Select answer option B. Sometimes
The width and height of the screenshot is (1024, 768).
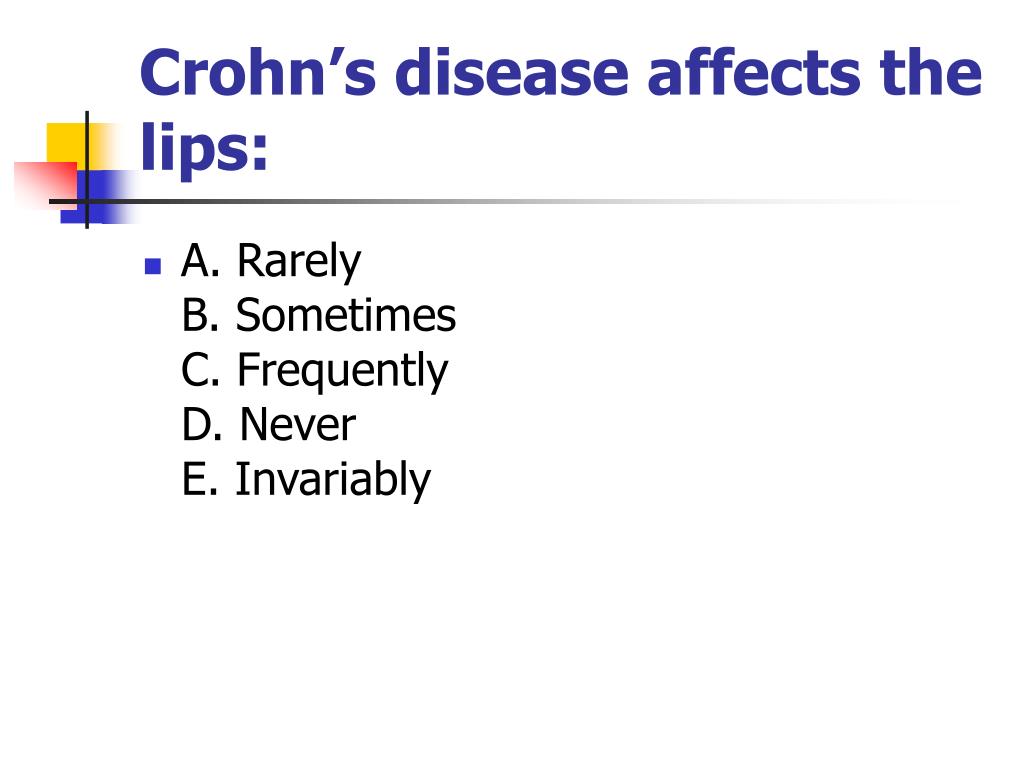pos(318,315)
